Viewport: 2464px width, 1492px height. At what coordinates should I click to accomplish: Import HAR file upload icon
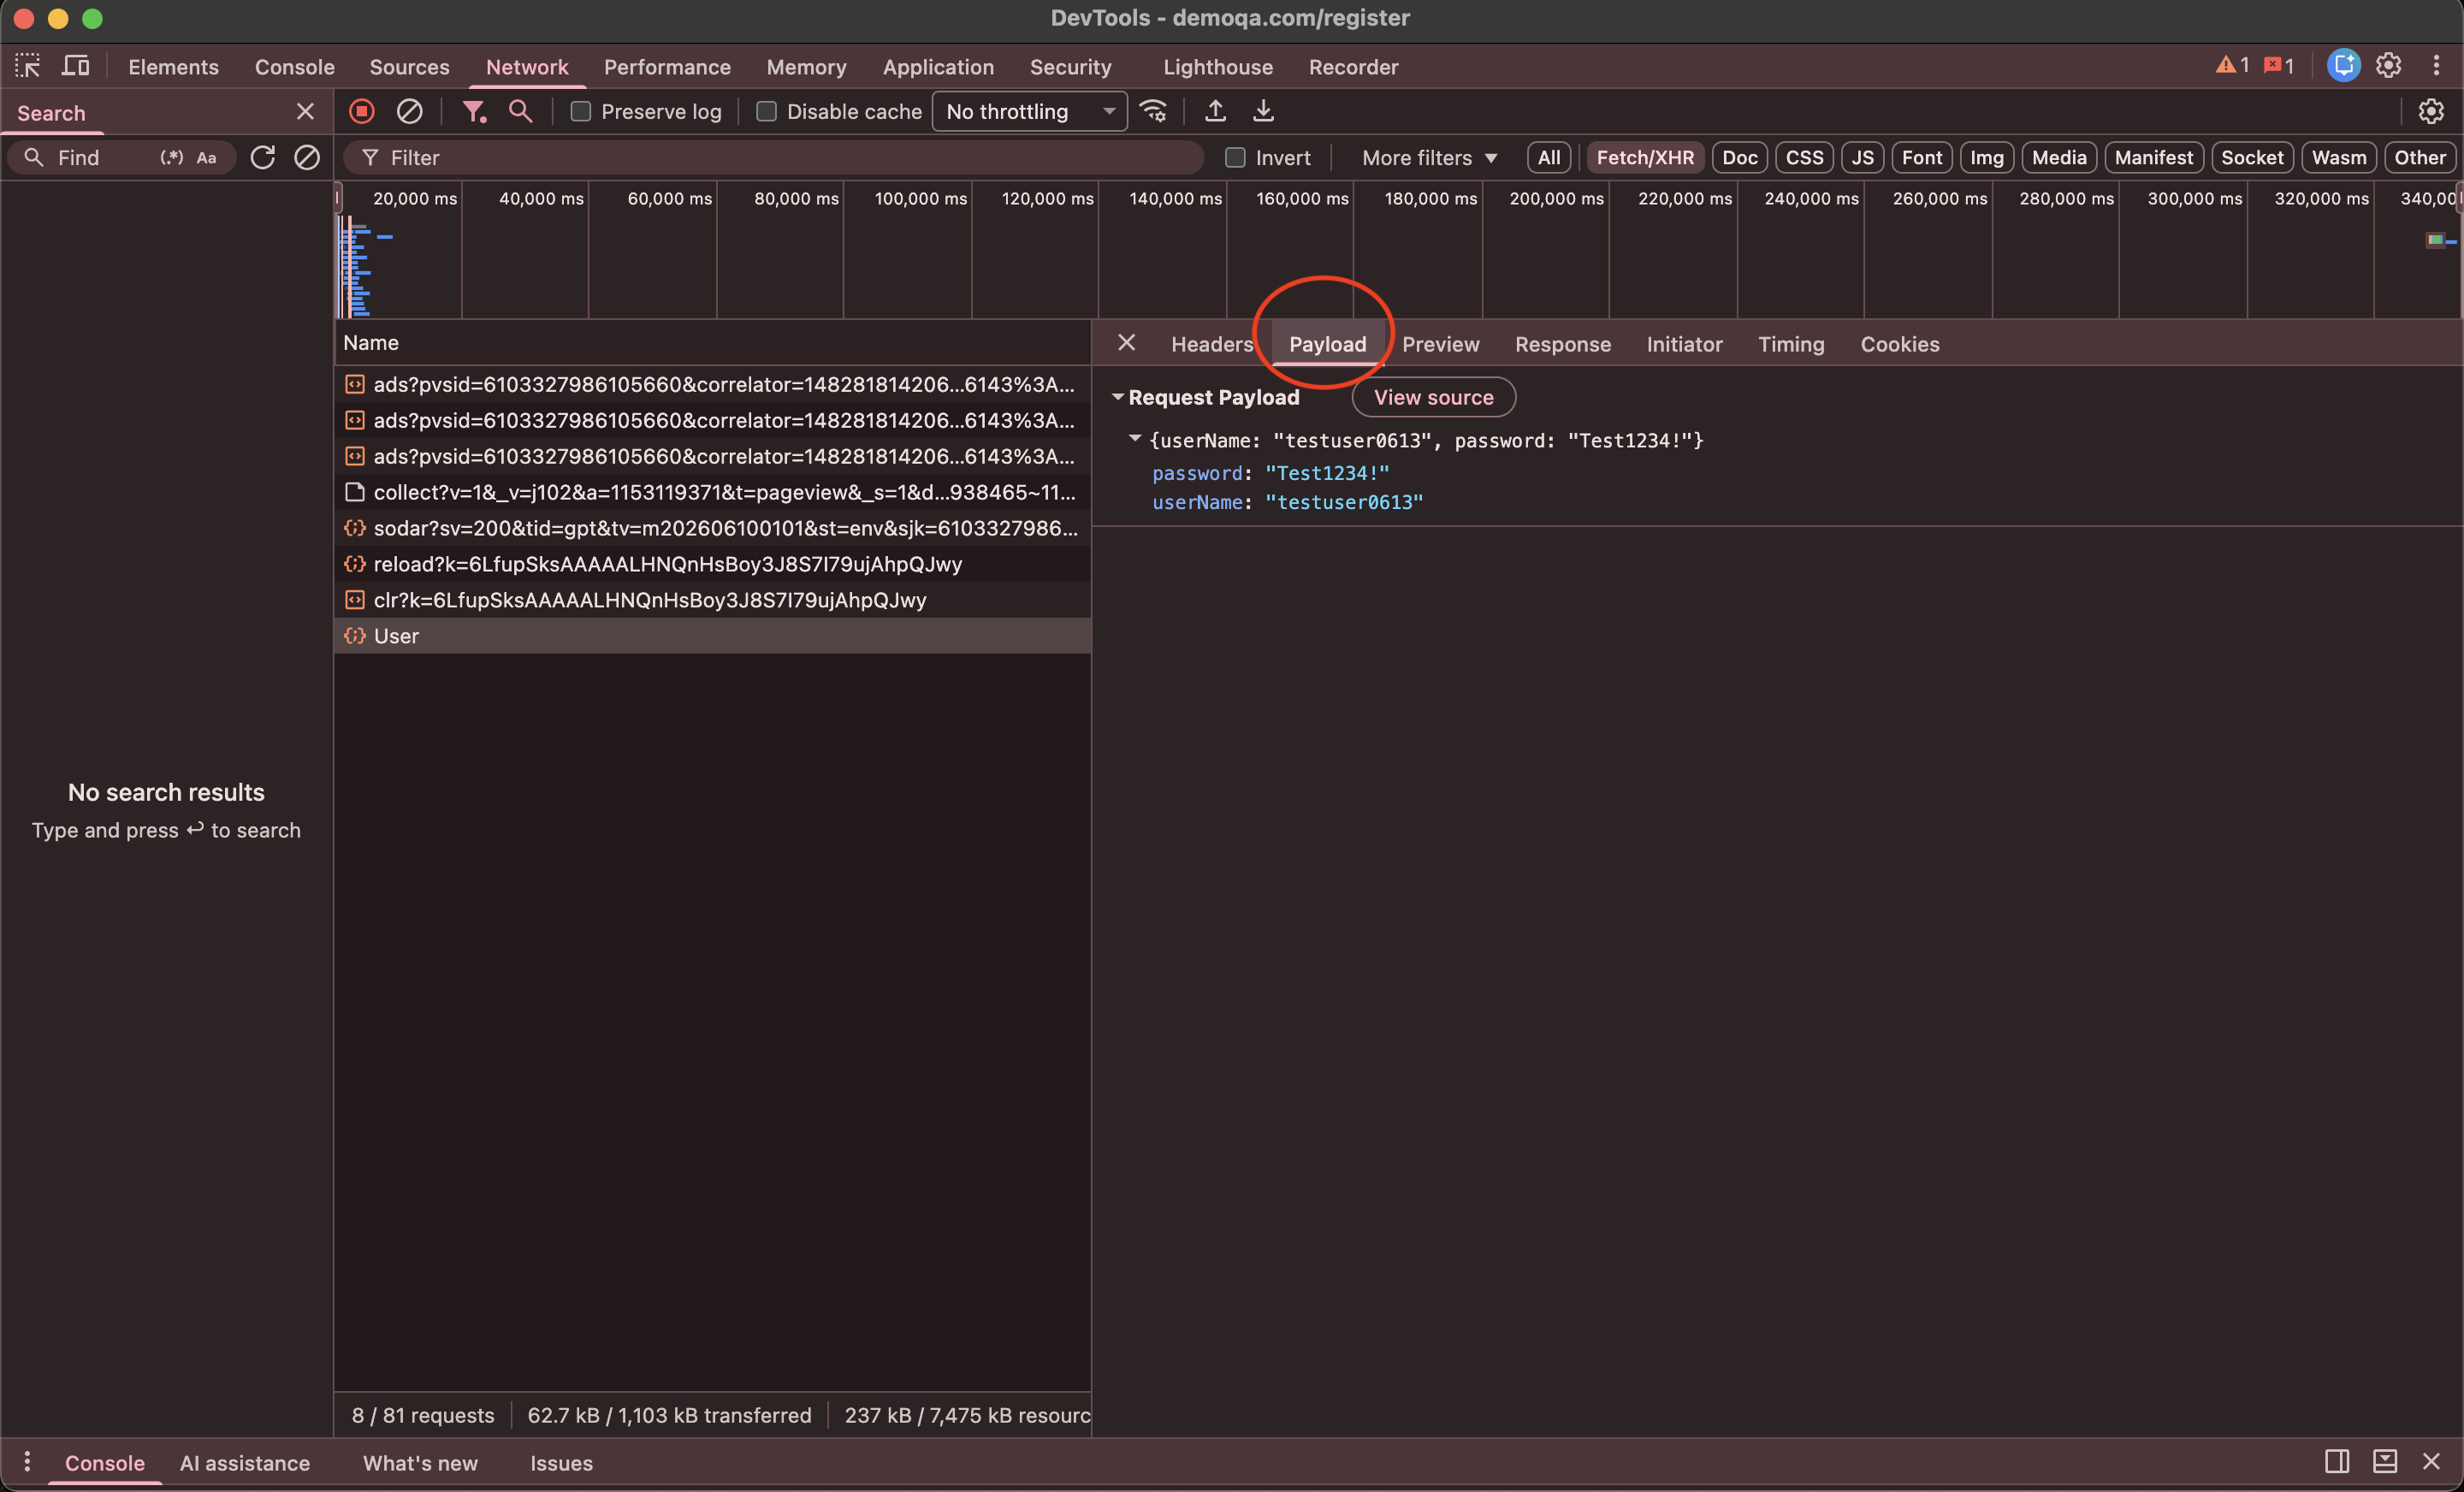(x=1215, y=111)
